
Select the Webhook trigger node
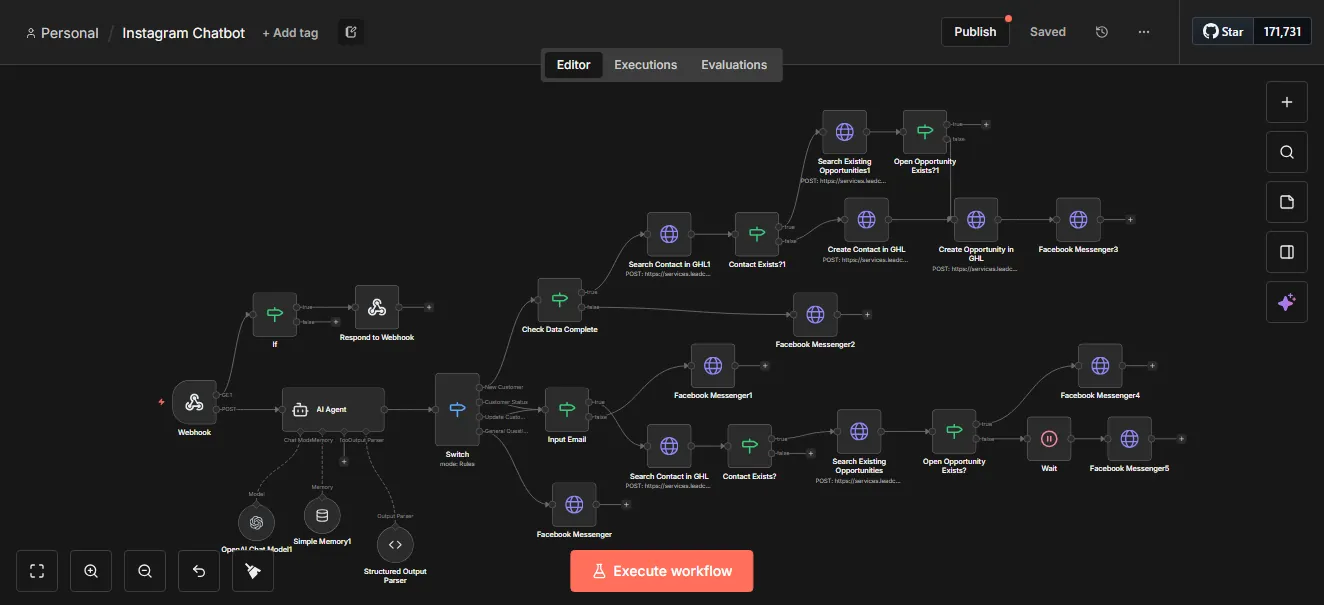click(194, 402)
